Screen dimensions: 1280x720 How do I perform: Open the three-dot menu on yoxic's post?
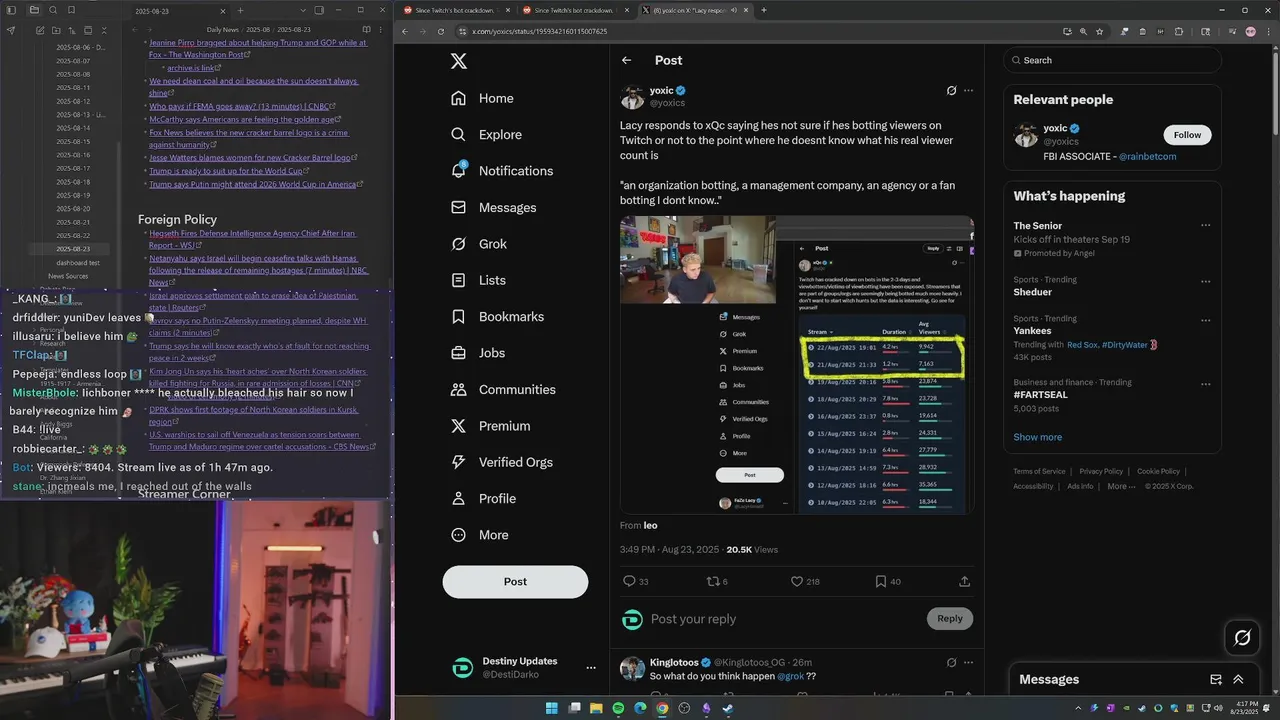point(968,91)
